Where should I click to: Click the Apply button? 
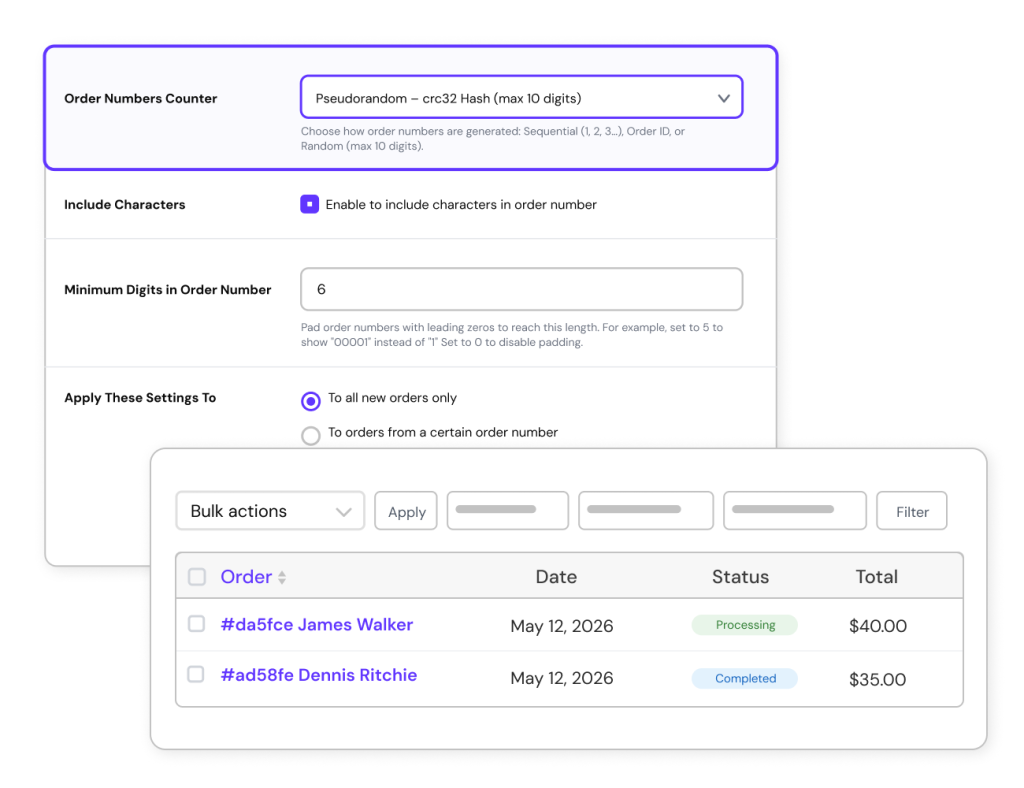point(406,511)
